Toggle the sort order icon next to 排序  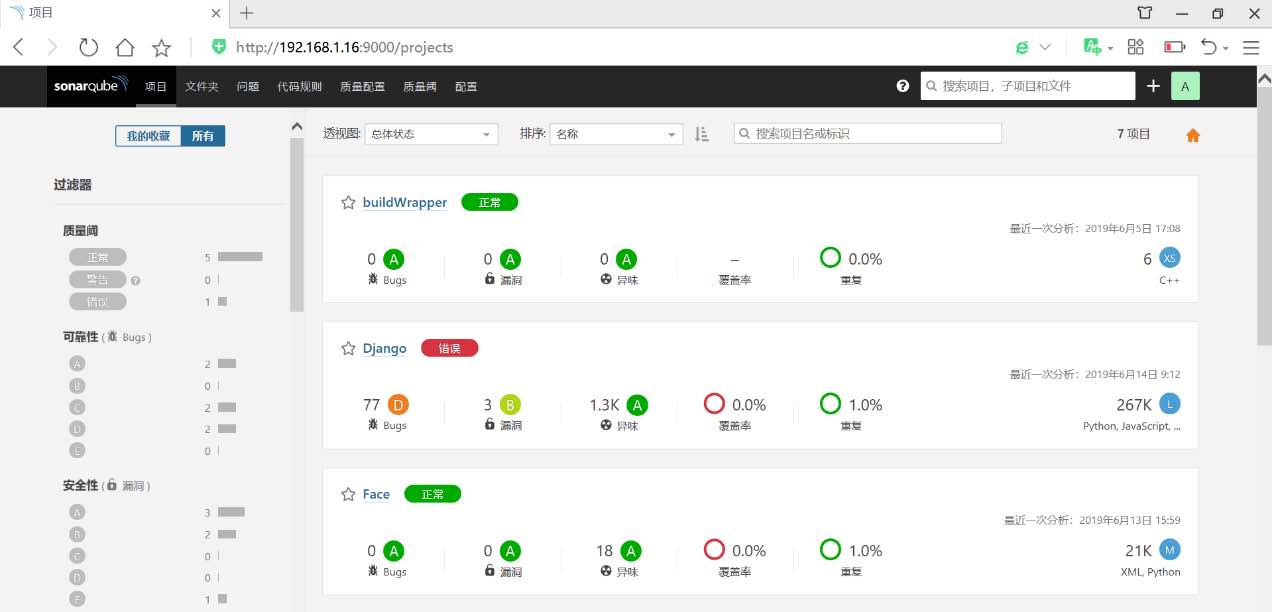tap(701, 133)
